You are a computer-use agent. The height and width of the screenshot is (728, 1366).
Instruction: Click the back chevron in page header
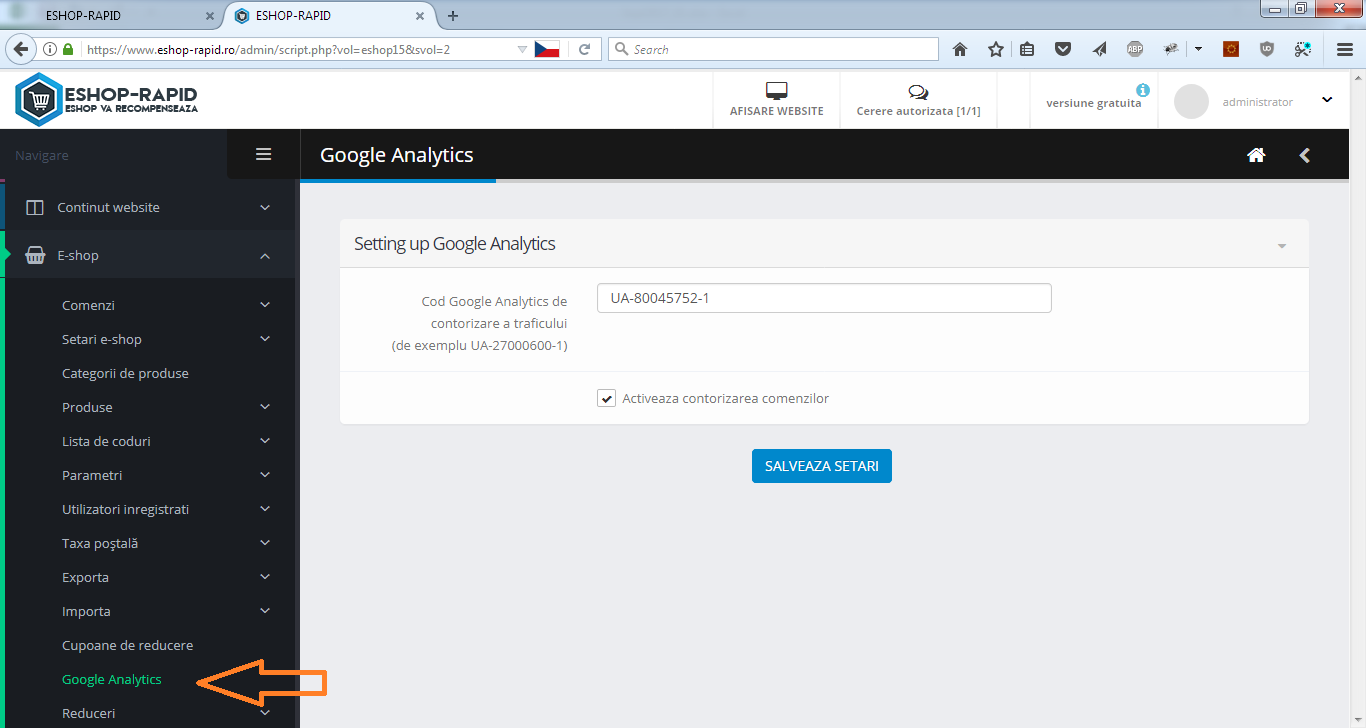click(x=1304, y=155)
